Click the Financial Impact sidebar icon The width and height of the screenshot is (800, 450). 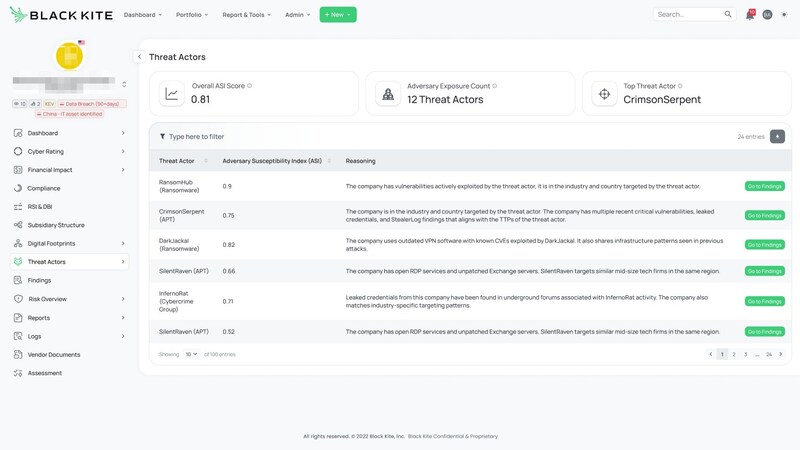[18, 170]
